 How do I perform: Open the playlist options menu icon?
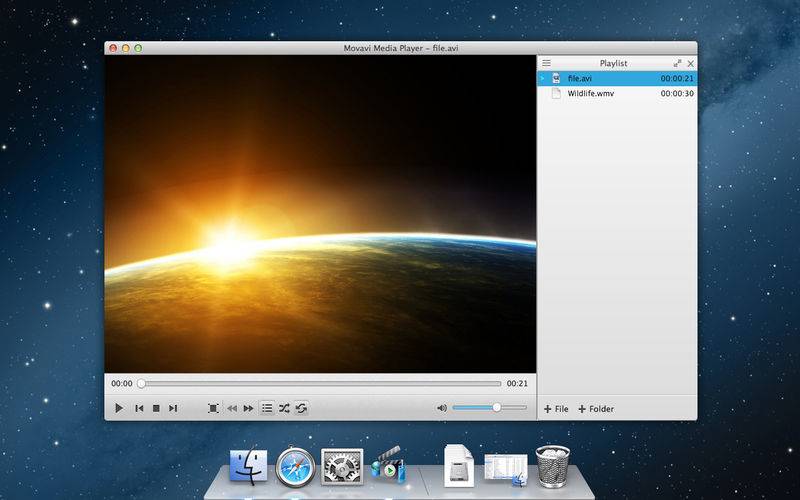point(546,63)
